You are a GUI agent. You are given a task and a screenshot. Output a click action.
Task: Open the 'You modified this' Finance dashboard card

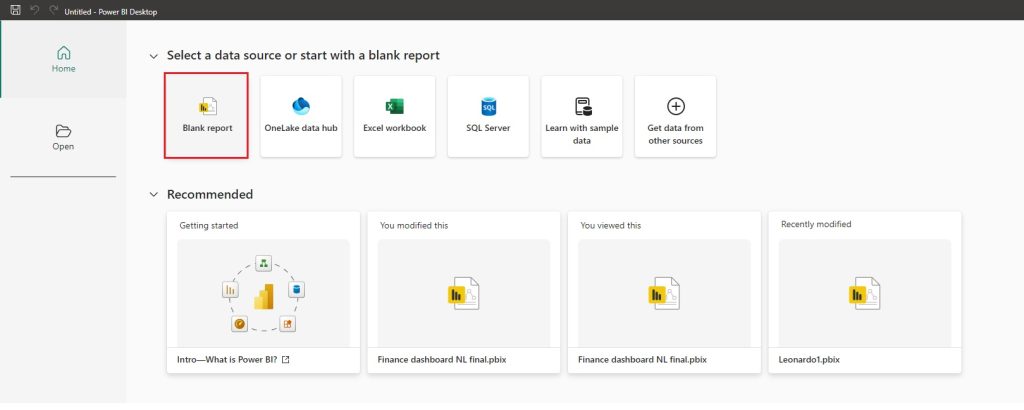pyautogui.click(x=464, y=292)
